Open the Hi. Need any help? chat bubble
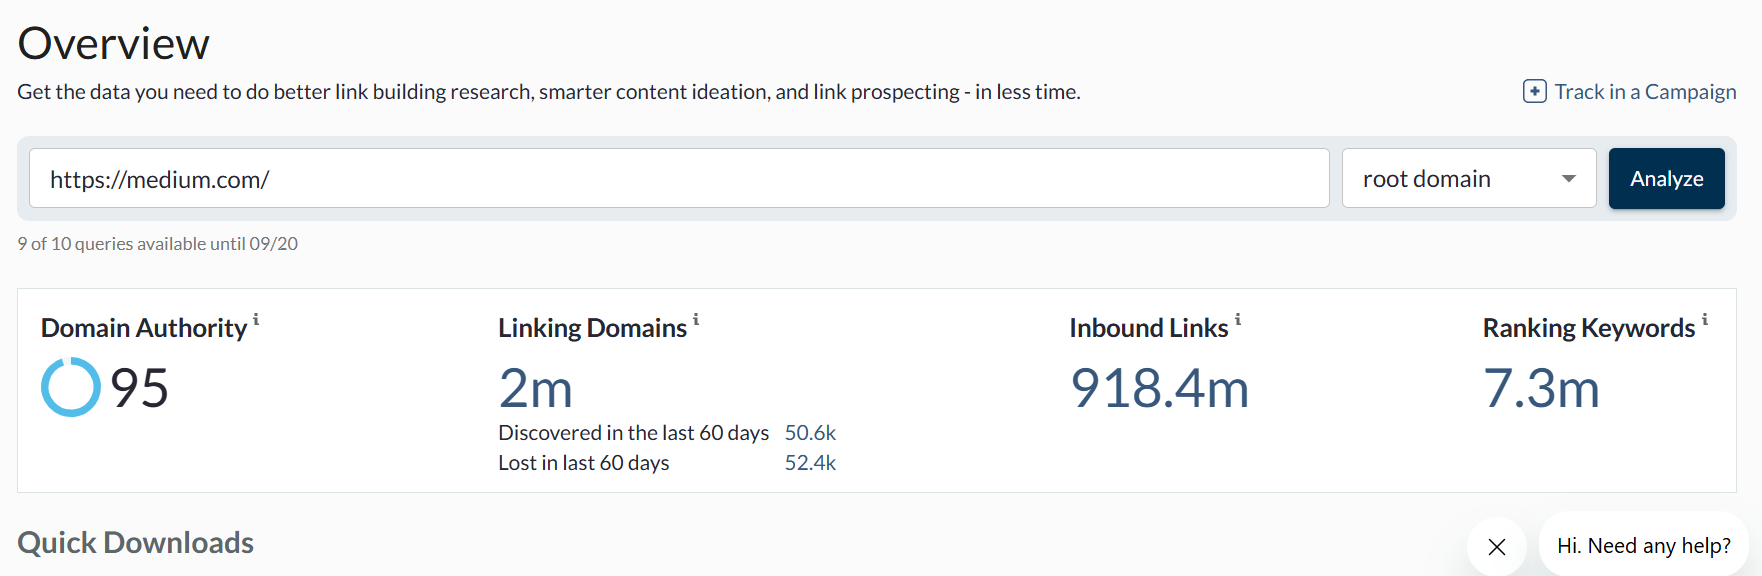This screenshot has height=576, width=1762. (x=1644, y=546)
